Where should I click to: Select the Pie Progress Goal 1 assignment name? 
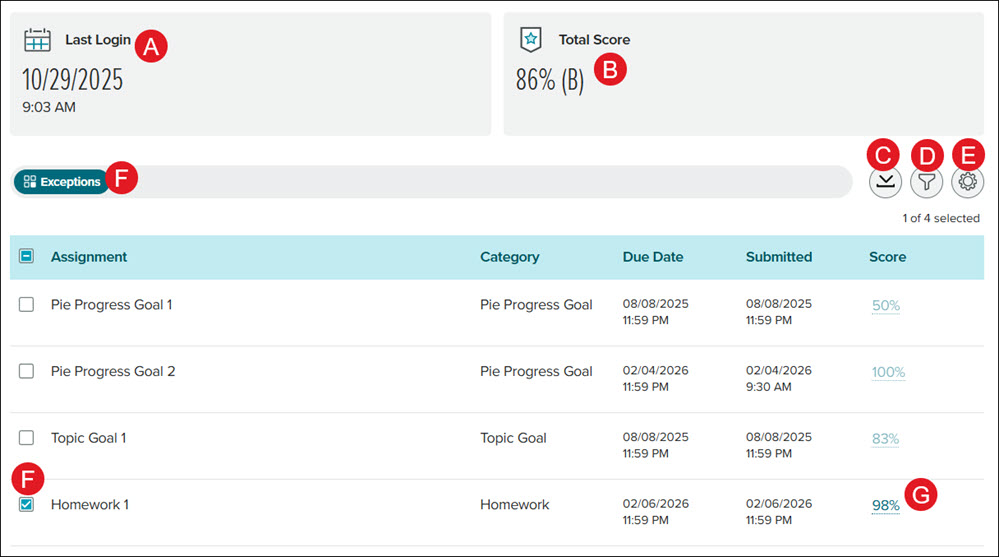coord(112,305)
